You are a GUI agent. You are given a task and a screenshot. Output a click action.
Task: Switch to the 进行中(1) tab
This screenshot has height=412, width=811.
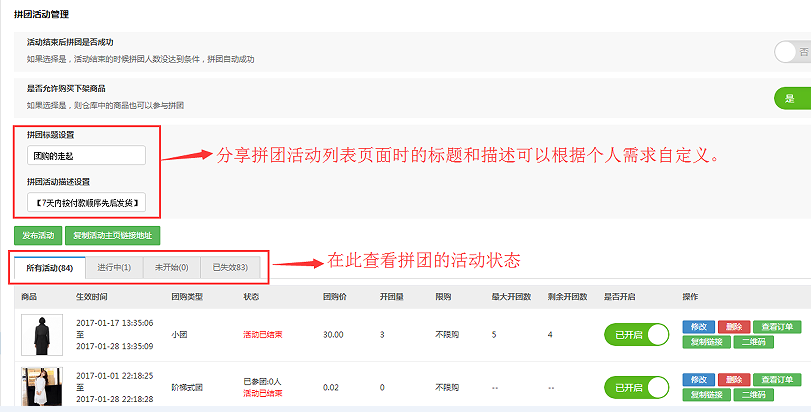coord(115,267)
